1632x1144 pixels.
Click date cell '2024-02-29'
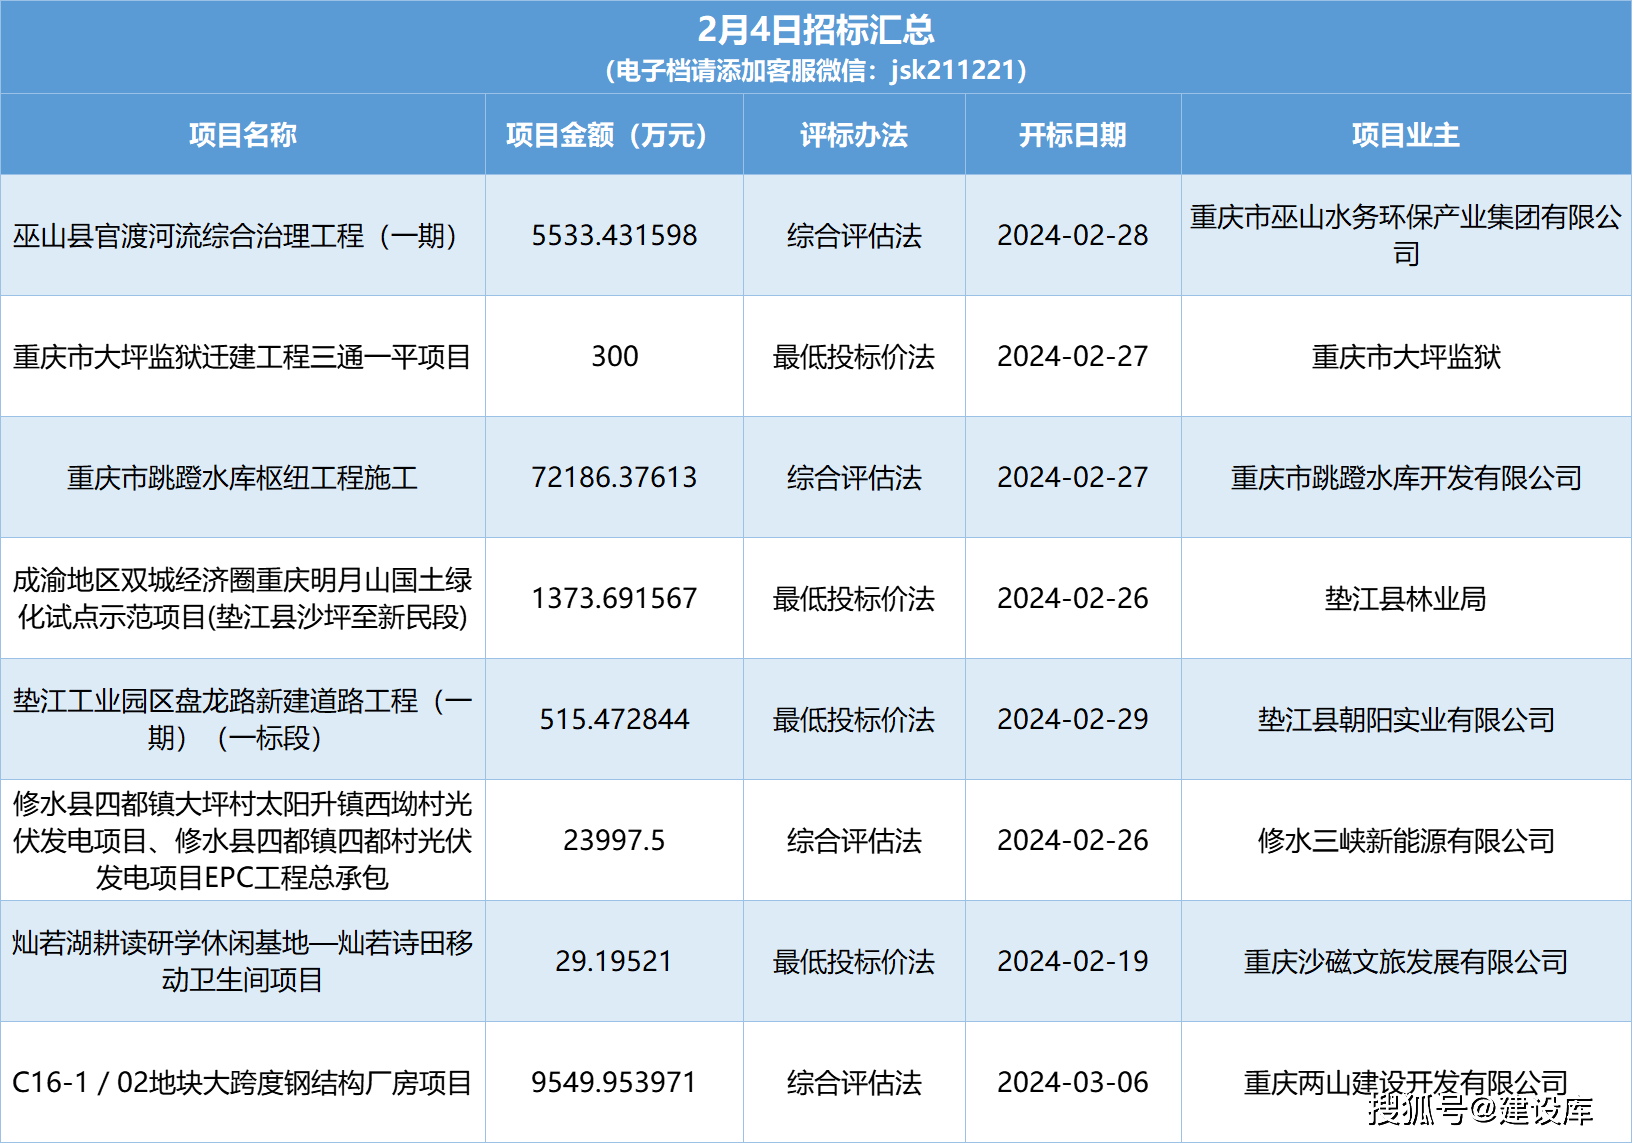pos(1073,720)
